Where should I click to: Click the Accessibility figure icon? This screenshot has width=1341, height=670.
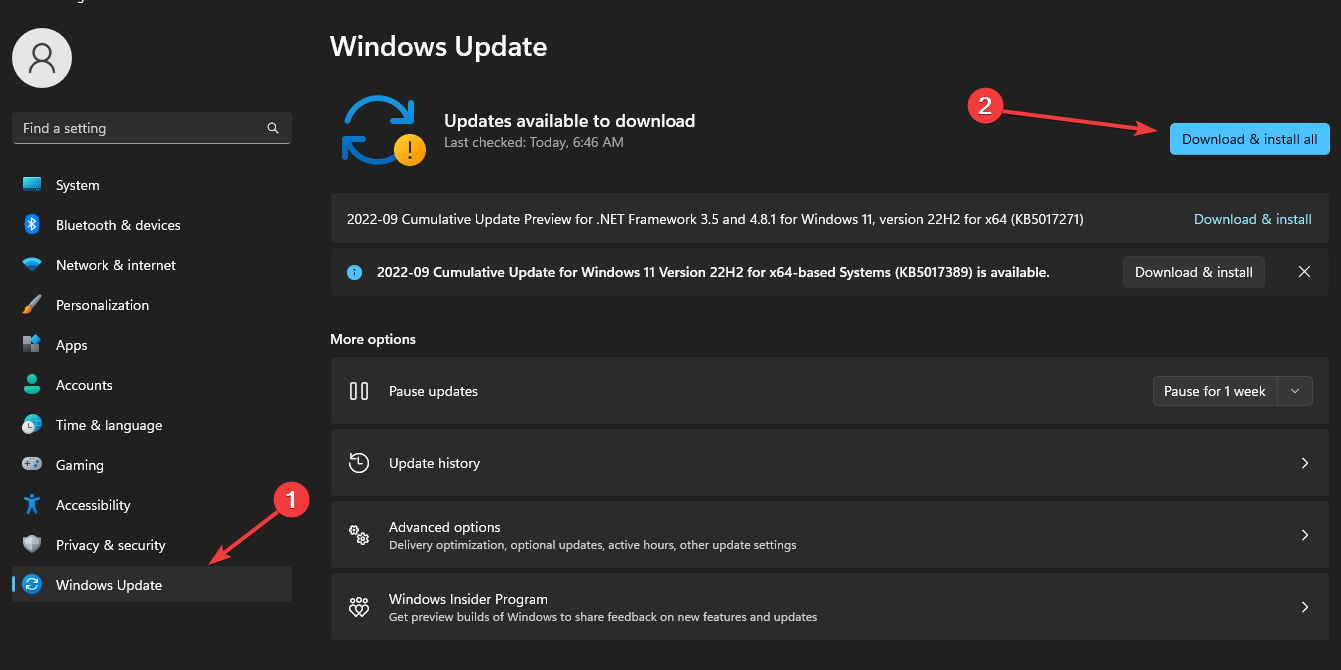pyautogui.click(x=32, y=505)
